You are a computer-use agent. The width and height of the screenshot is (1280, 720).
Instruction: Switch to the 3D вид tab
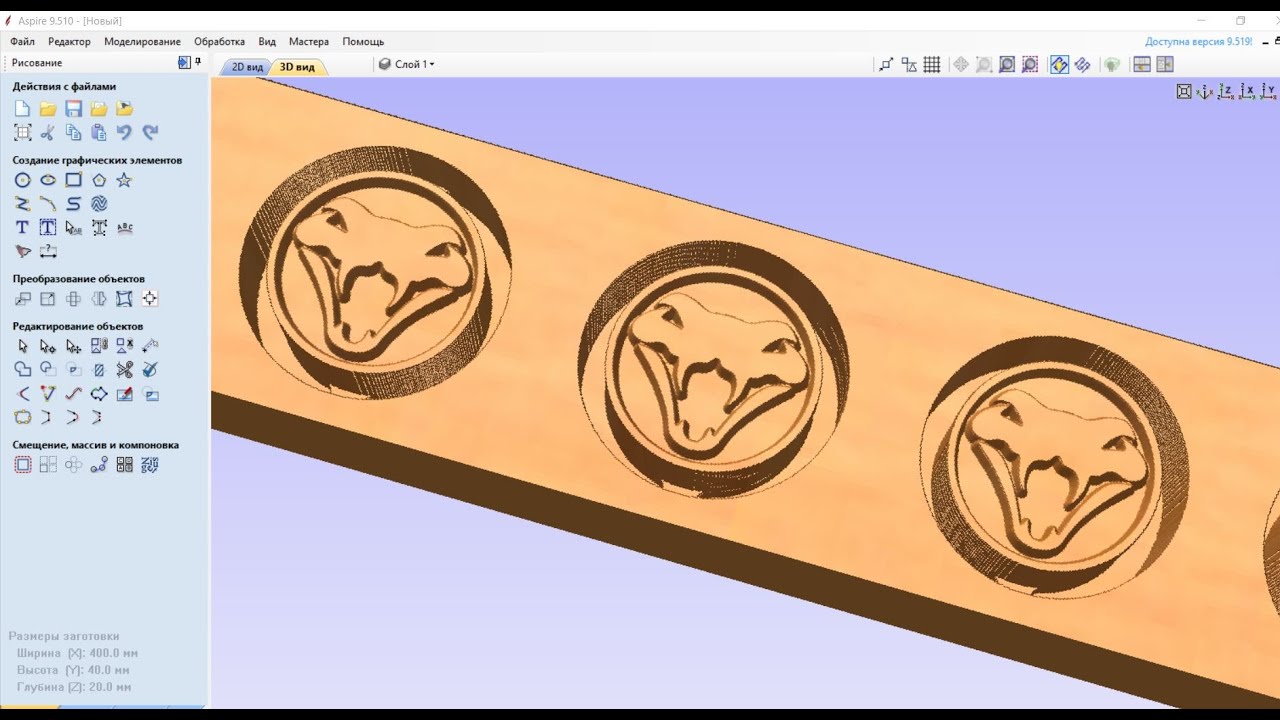pos(297,67)
